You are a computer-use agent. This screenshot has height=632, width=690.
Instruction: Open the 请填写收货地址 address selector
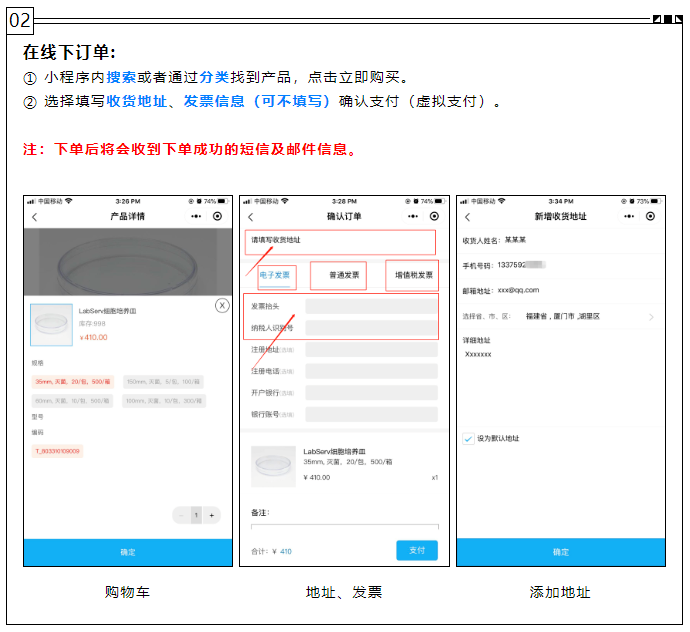(x=340, y=241)
